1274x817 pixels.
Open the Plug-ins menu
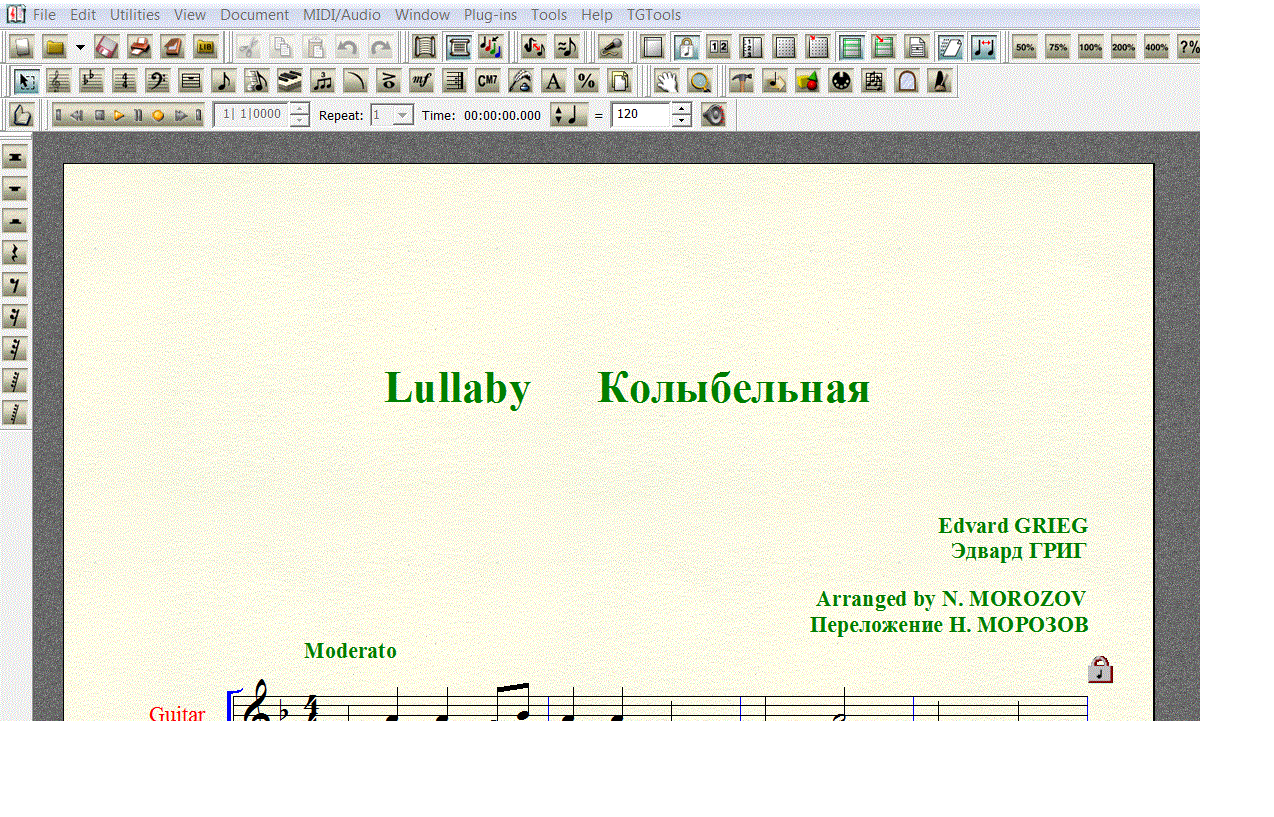490,15
